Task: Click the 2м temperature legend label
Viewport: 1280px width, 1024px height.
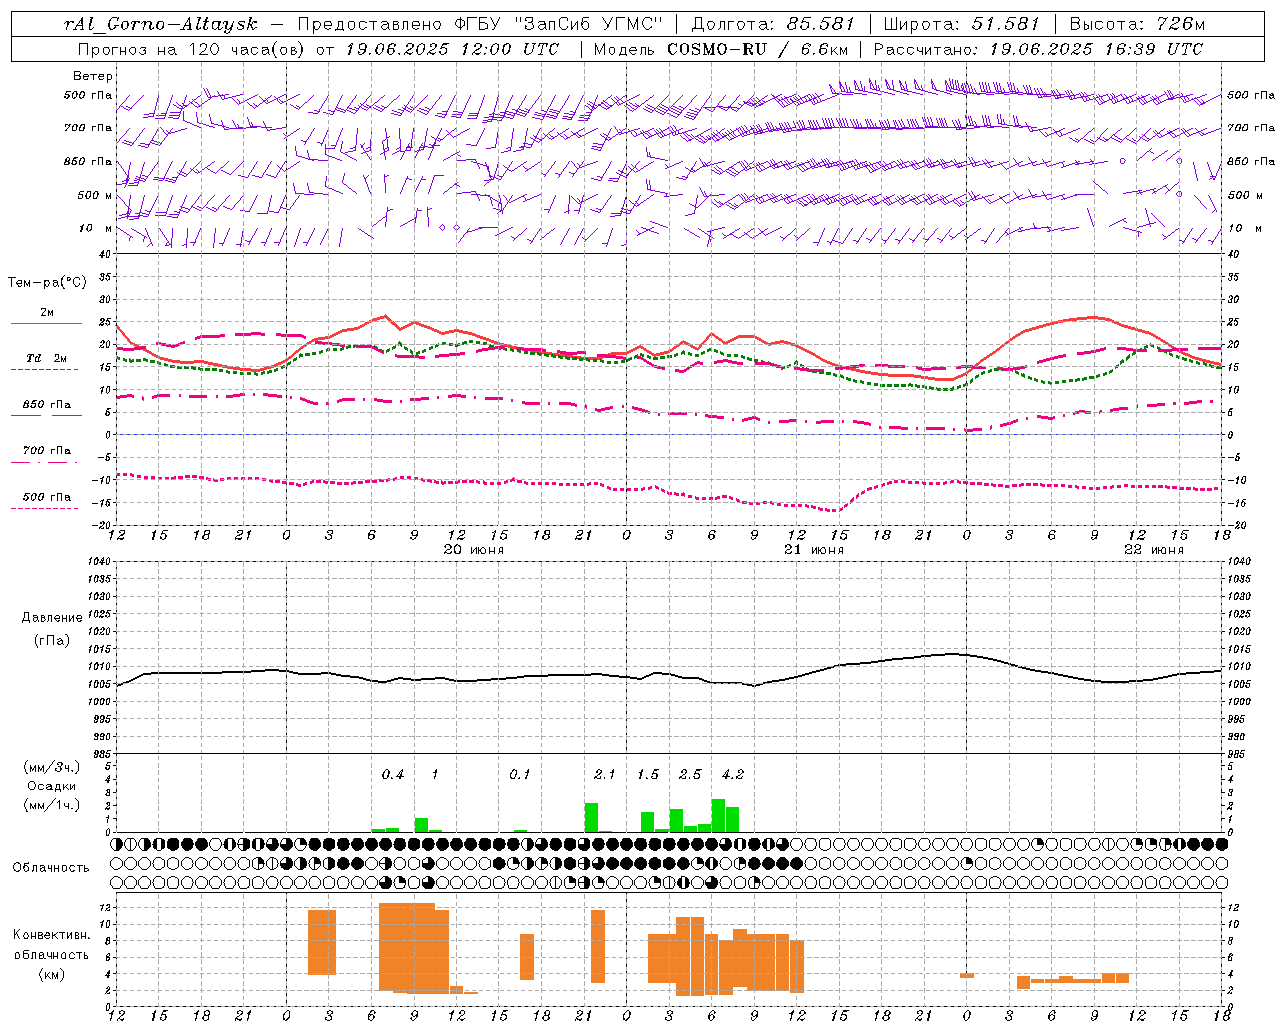Action: (47, 312)
